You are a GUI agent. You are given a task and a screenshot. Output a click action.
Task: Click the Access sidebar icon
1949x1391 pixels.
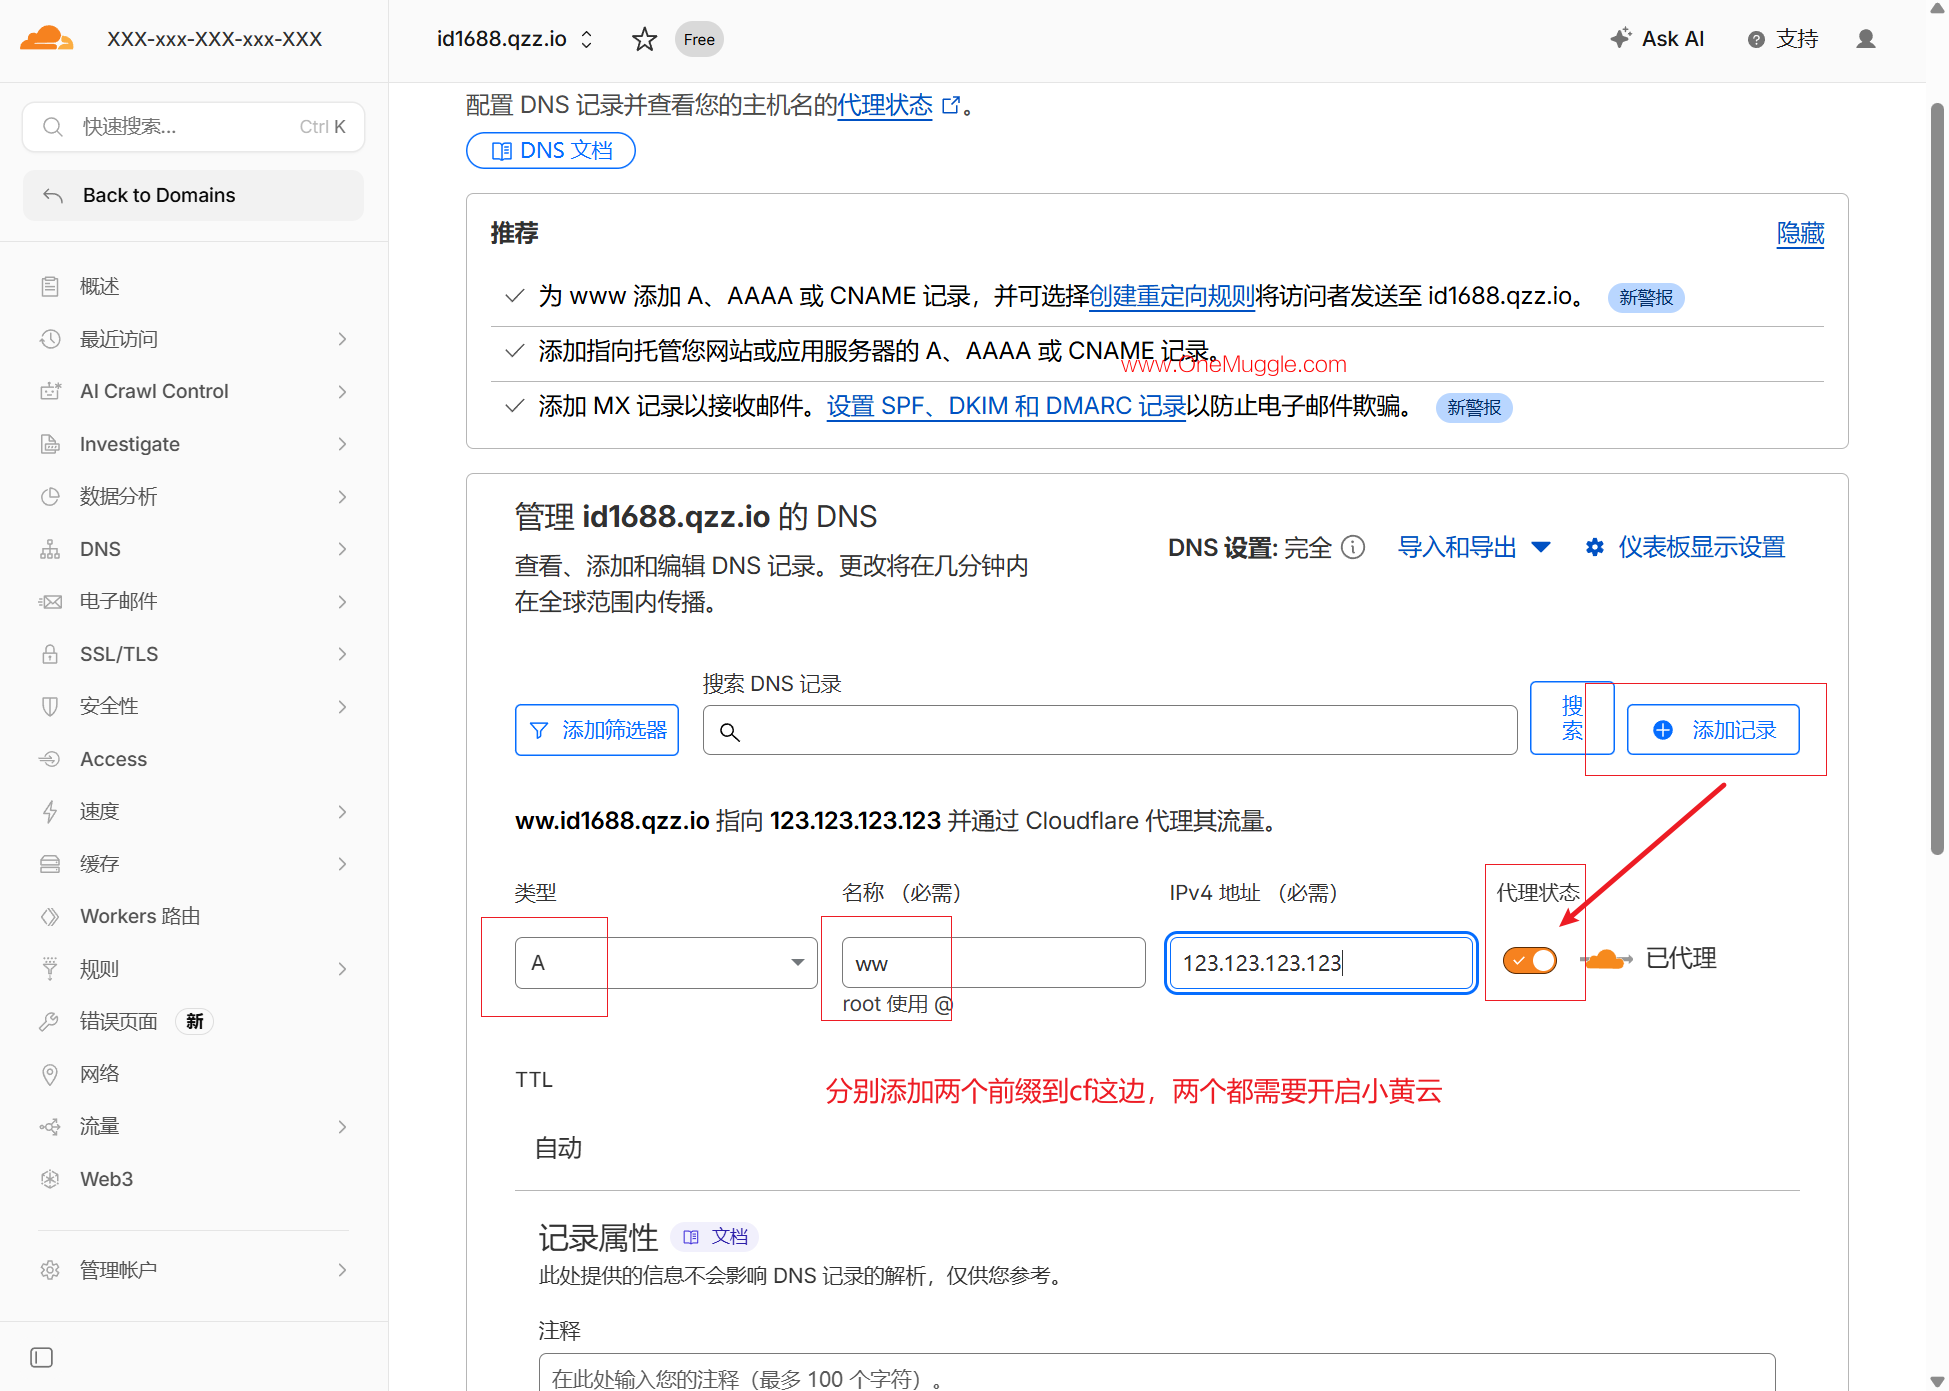(x=50, y=759)
